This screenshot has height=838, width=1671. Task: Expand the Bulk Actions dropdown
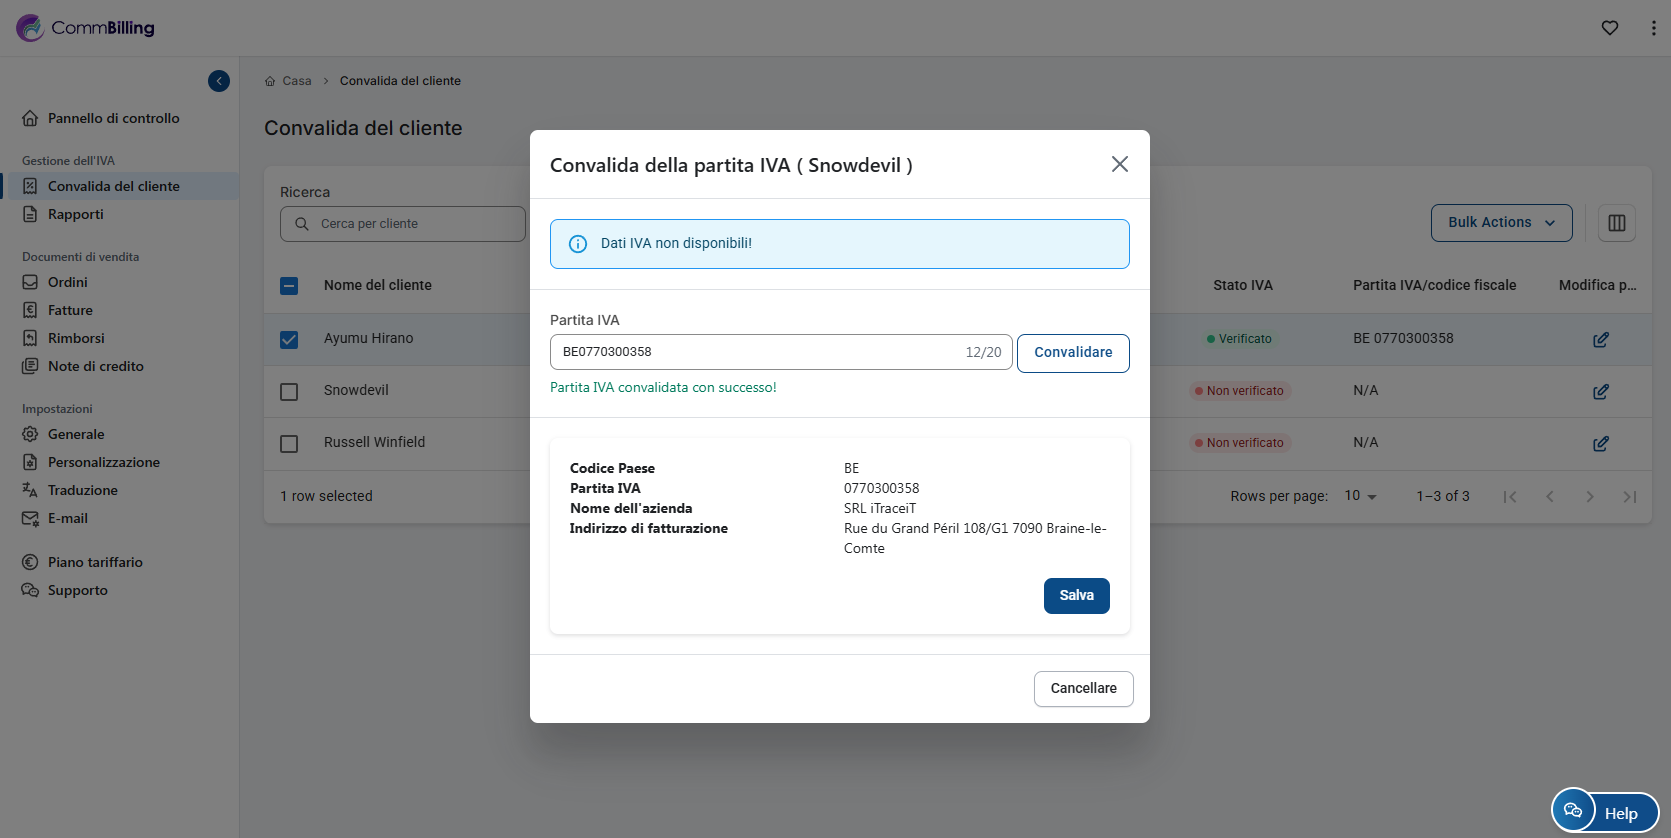(x=1500, y=223)
